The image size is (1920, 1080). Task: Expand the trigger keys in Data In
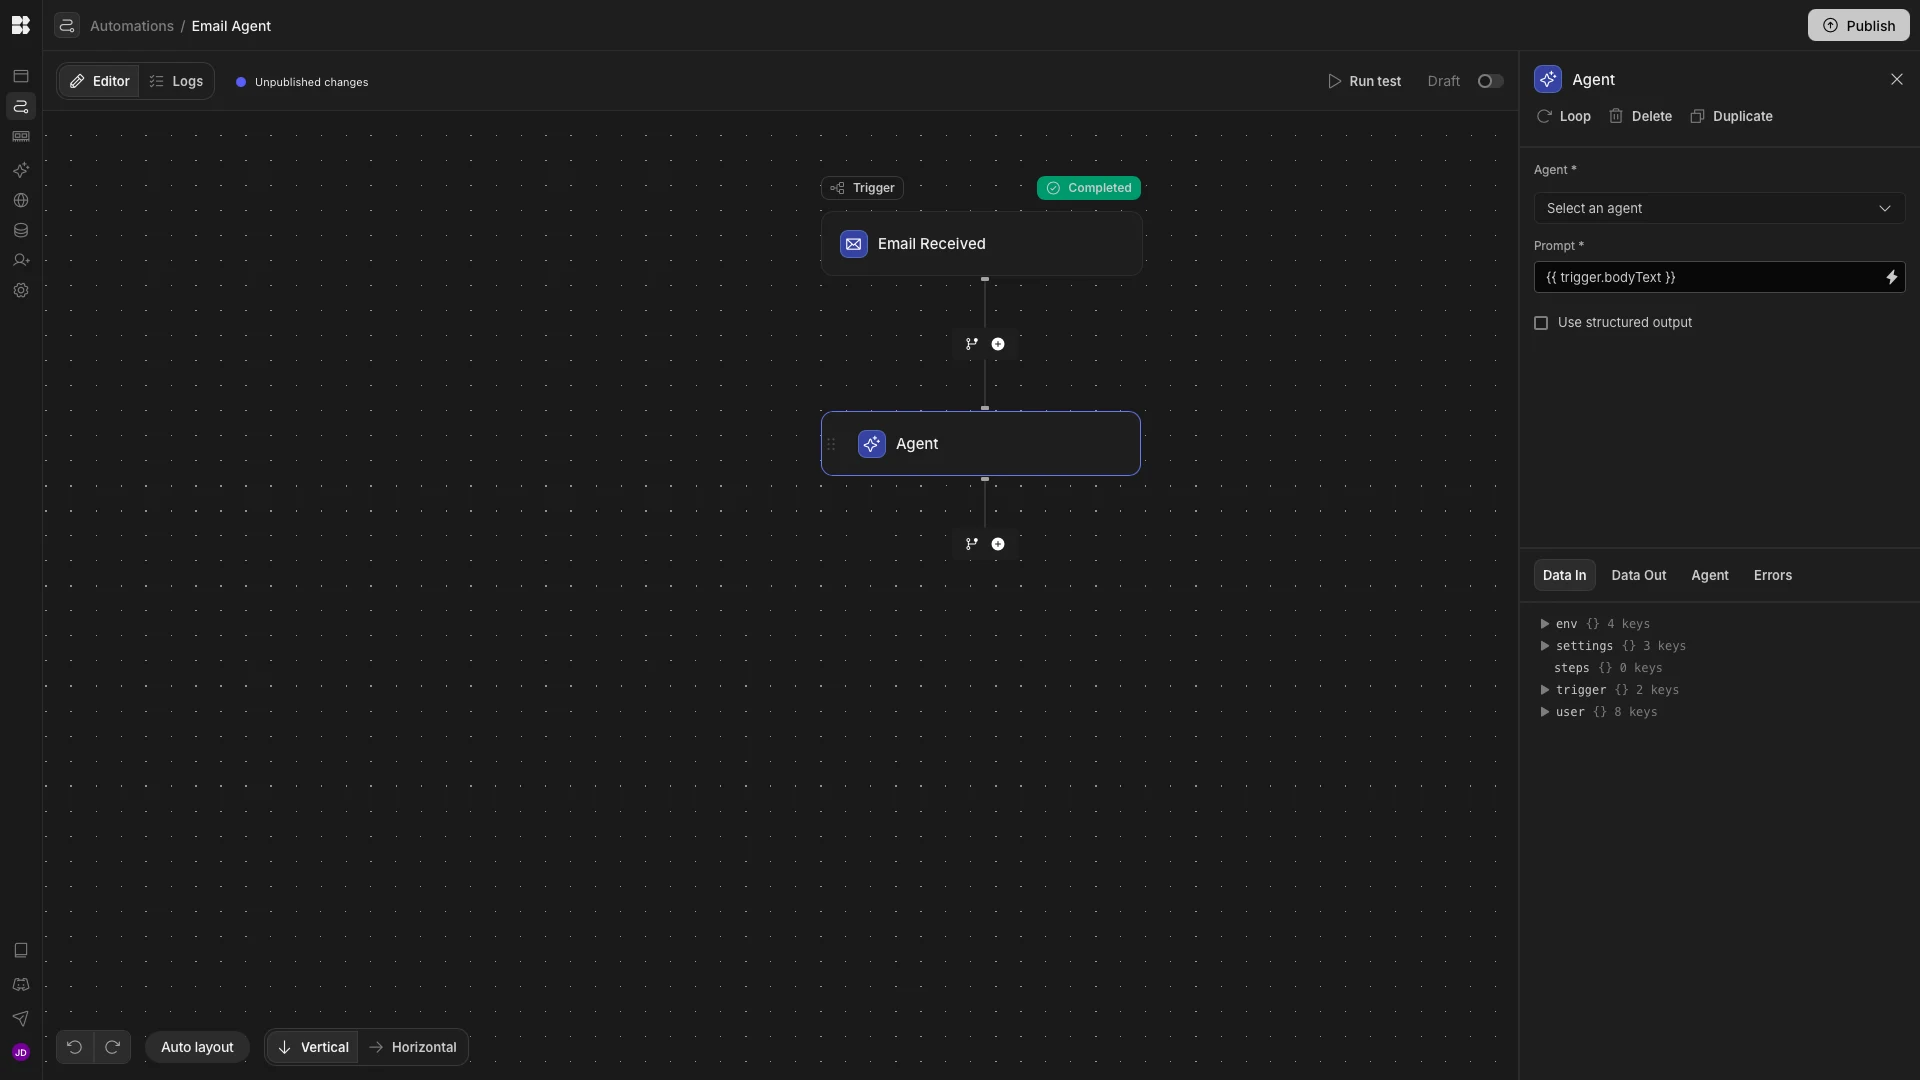click(x=1543, y=690)
